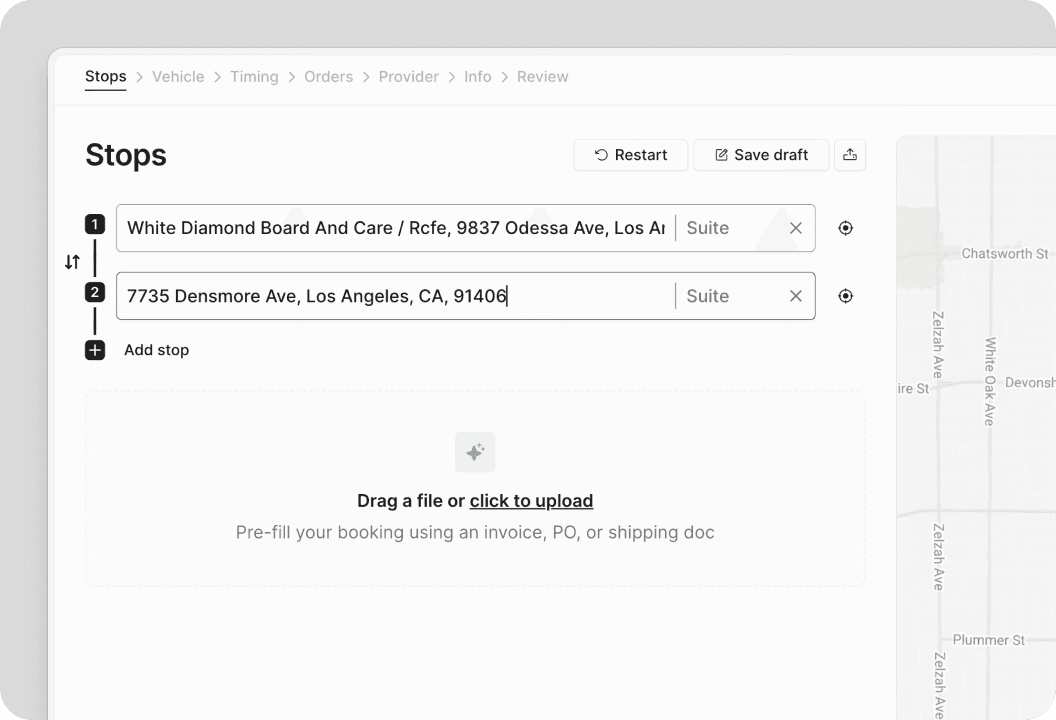Click the sparkle icon in the upload box
The height and width of the screenshot is (720, 1056).
click(x=474, y=452)
